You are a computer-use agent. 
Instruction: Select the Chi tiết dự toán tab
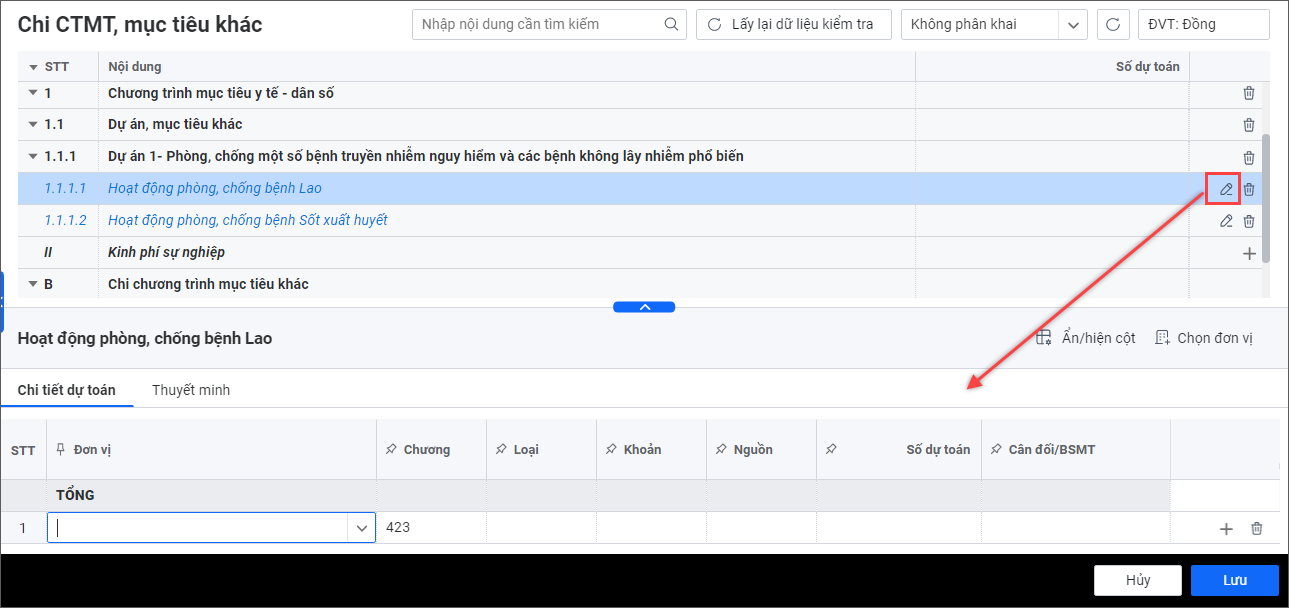(67, 390)
